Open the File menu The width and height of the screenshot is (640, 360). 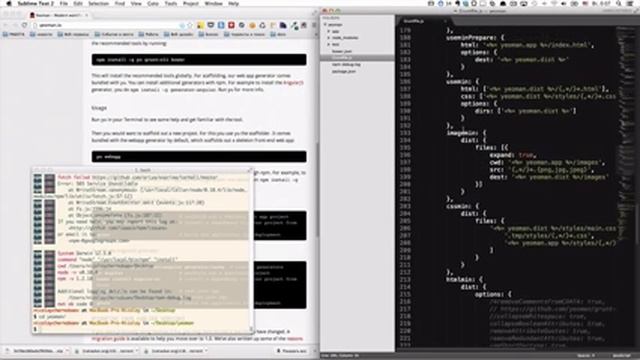(x=64, y=3)
